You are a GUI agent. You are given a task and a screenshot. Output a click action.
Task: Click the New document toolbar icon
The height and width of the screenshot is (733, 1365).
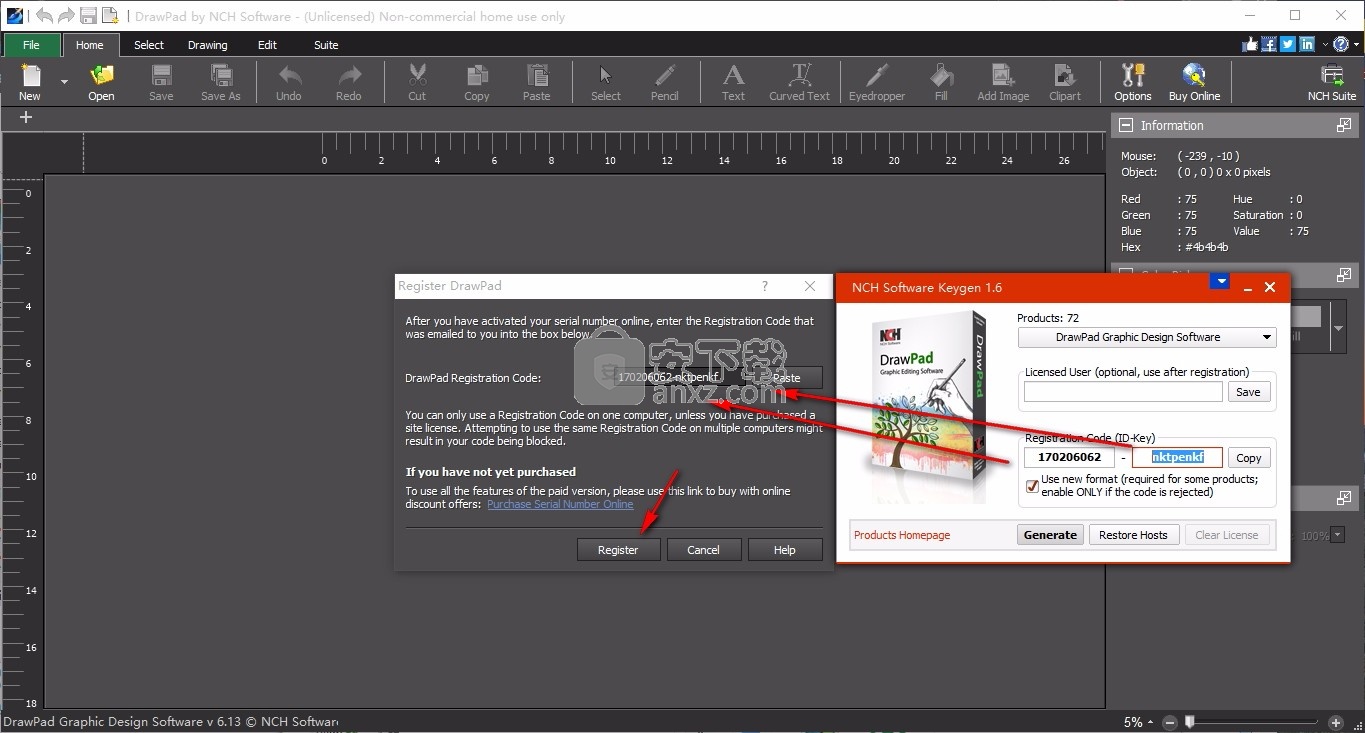point(30,82)
